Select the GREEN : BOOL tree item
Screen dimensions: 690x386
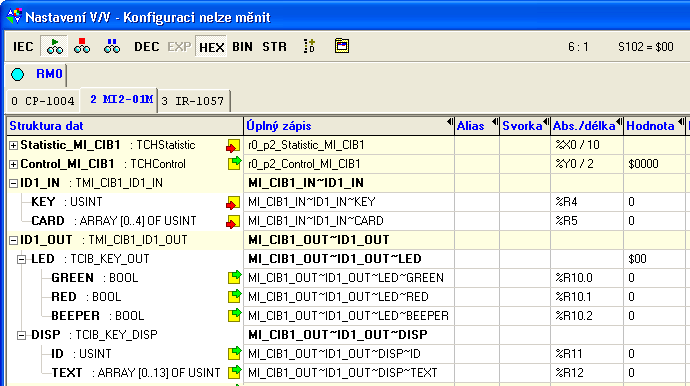(x=95, y=278)
